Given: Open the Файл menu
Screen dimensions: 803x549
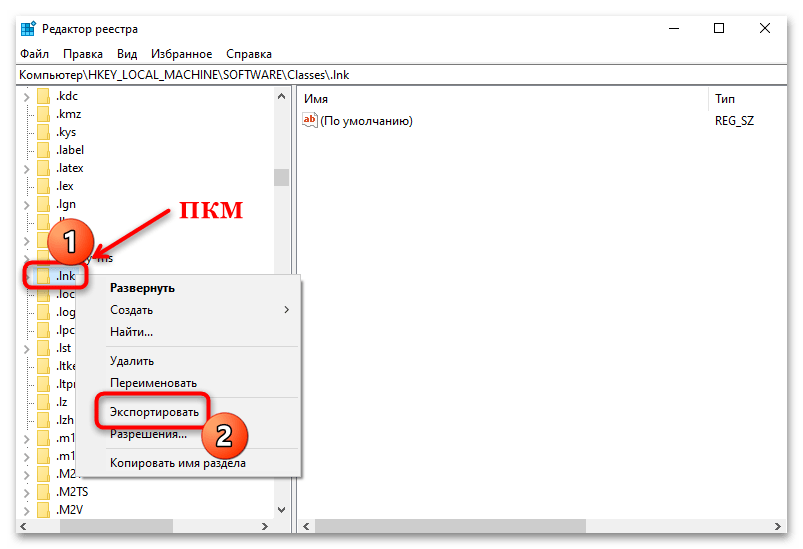Looking at the screenshot, I should 33,53.
